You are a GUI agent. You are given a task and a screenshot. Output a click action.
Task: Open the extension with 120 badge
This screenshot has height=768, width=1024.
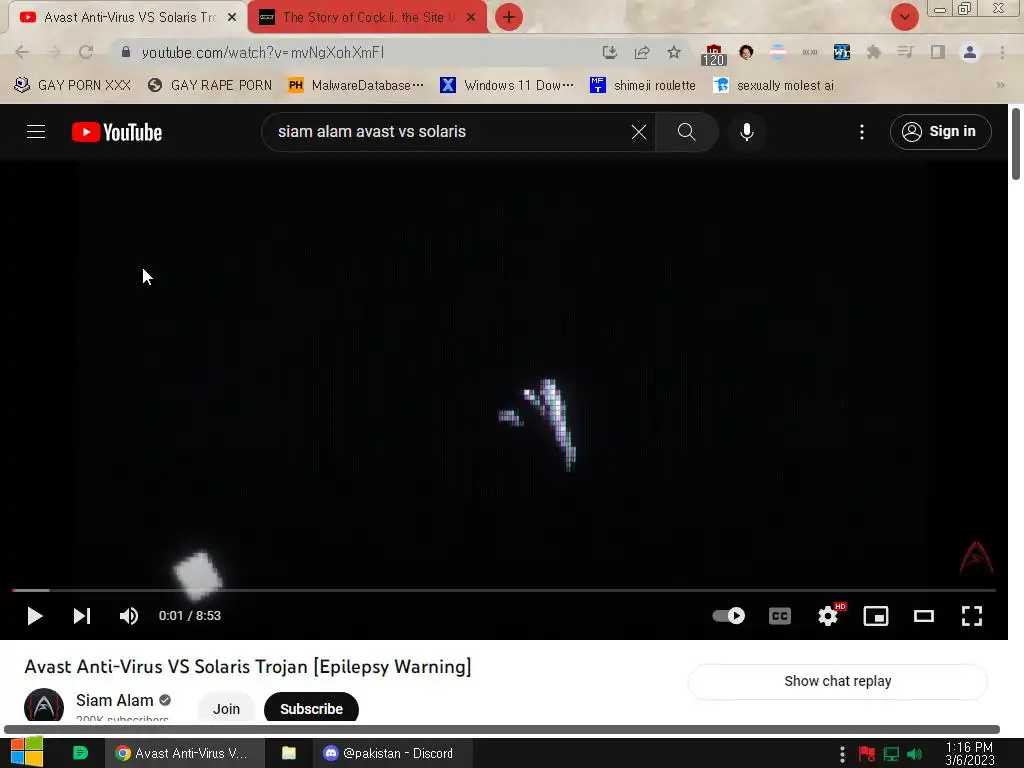(713, 54)
